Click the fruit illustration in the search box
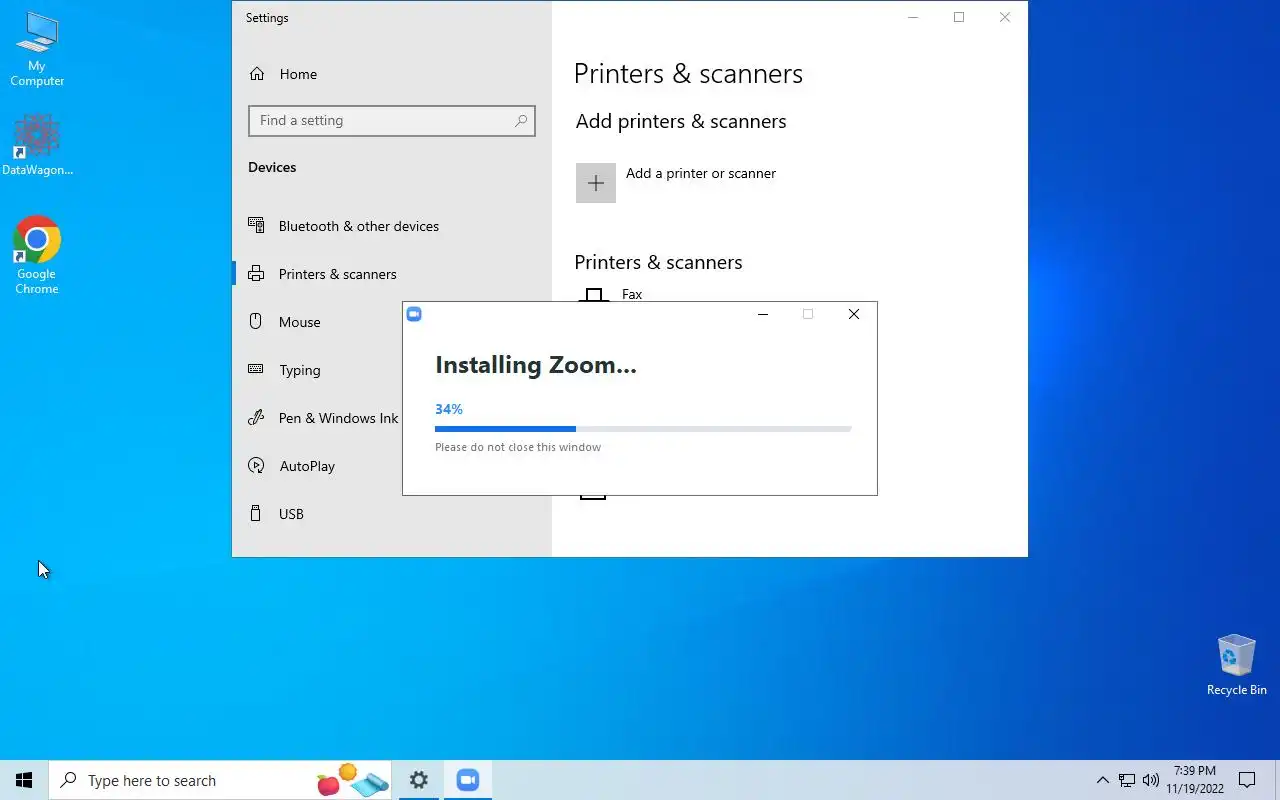This screenshot has width=1280, height=800. (352, 780)
